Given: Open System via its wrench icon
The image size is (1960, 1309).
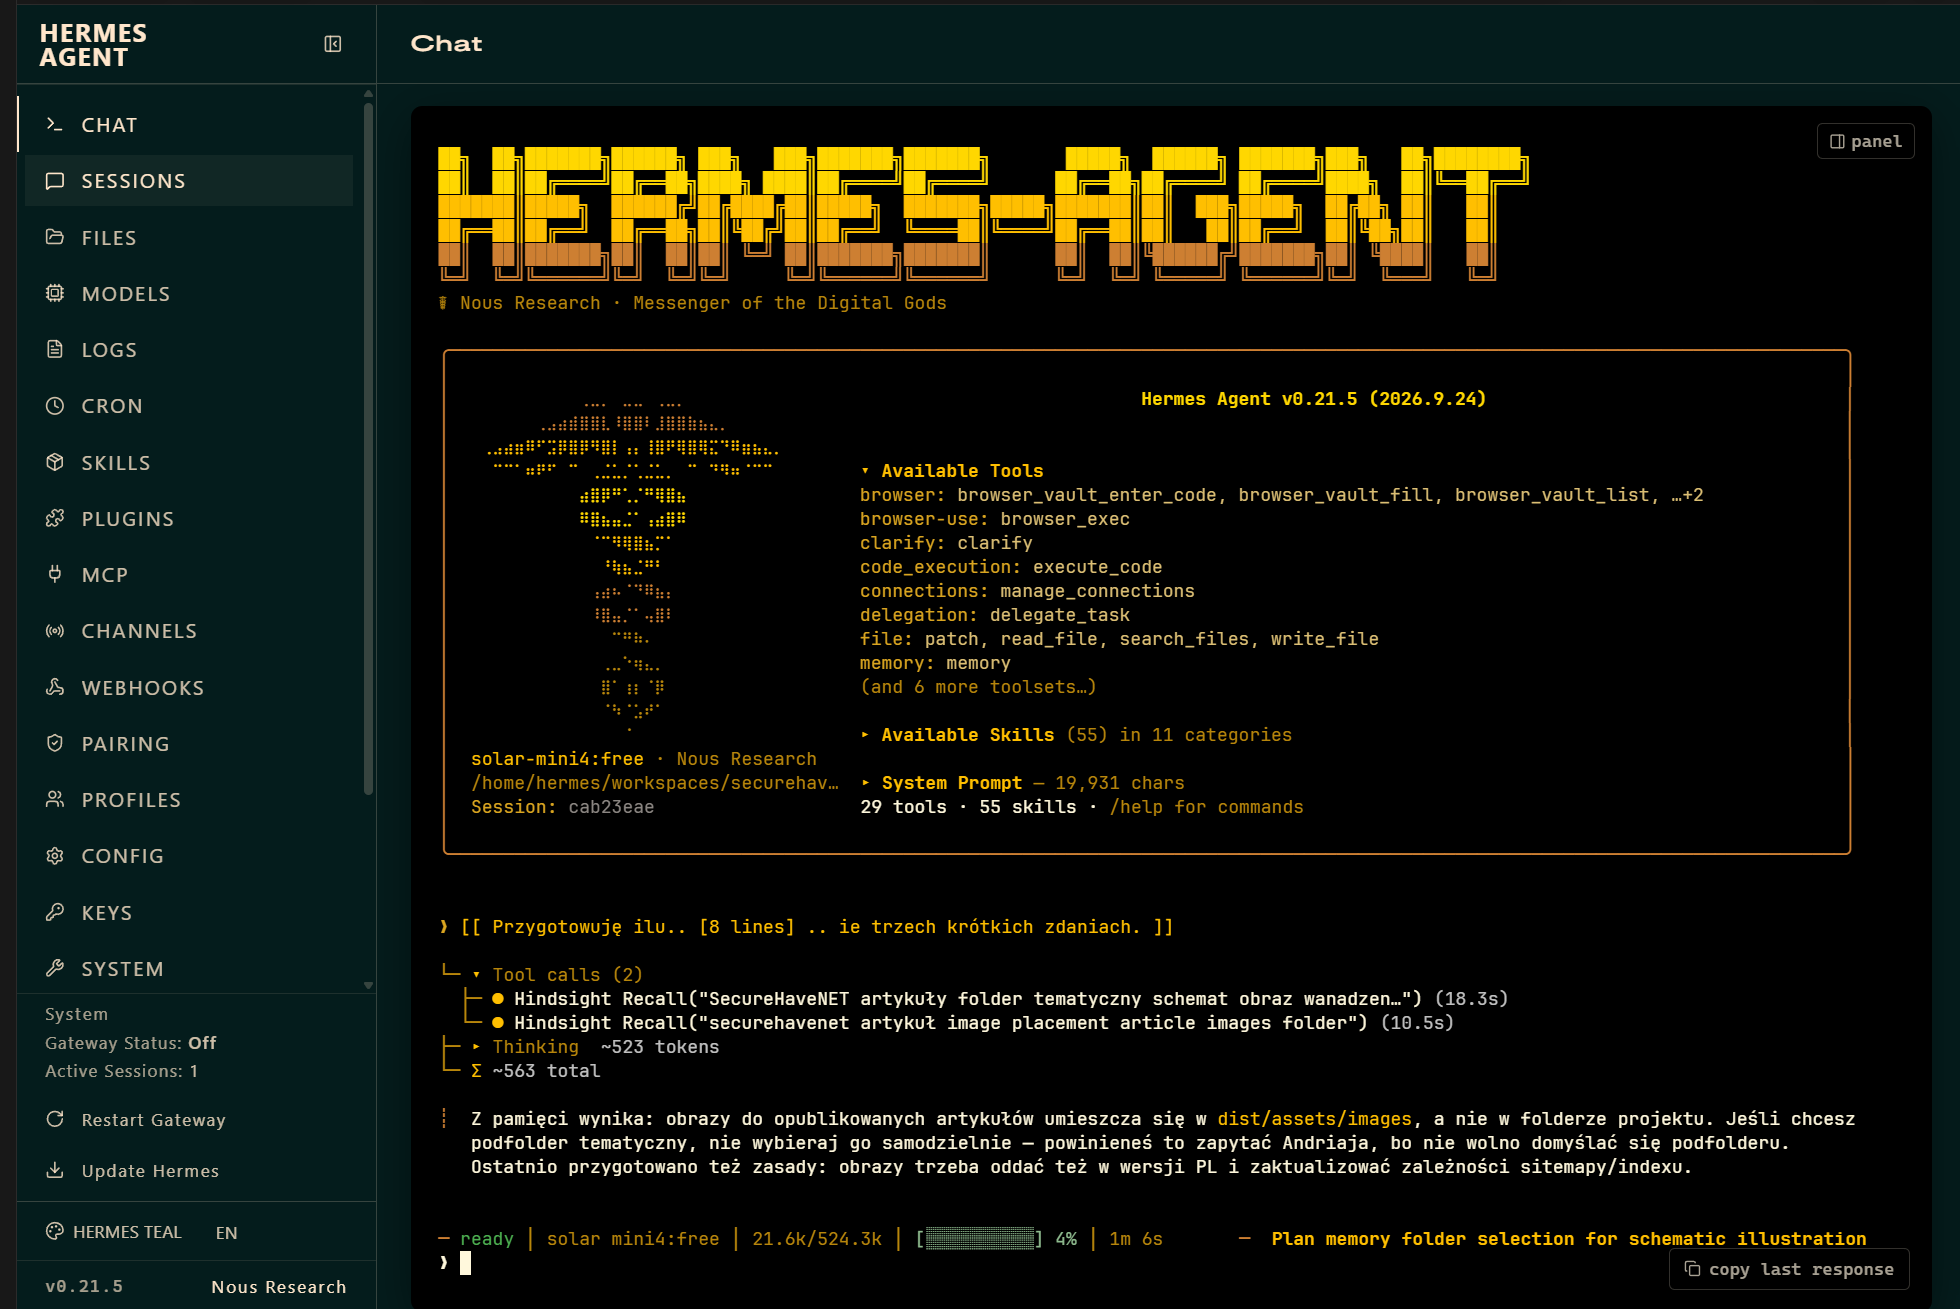Looking at the screenshot, I should [x=54, y=969].
